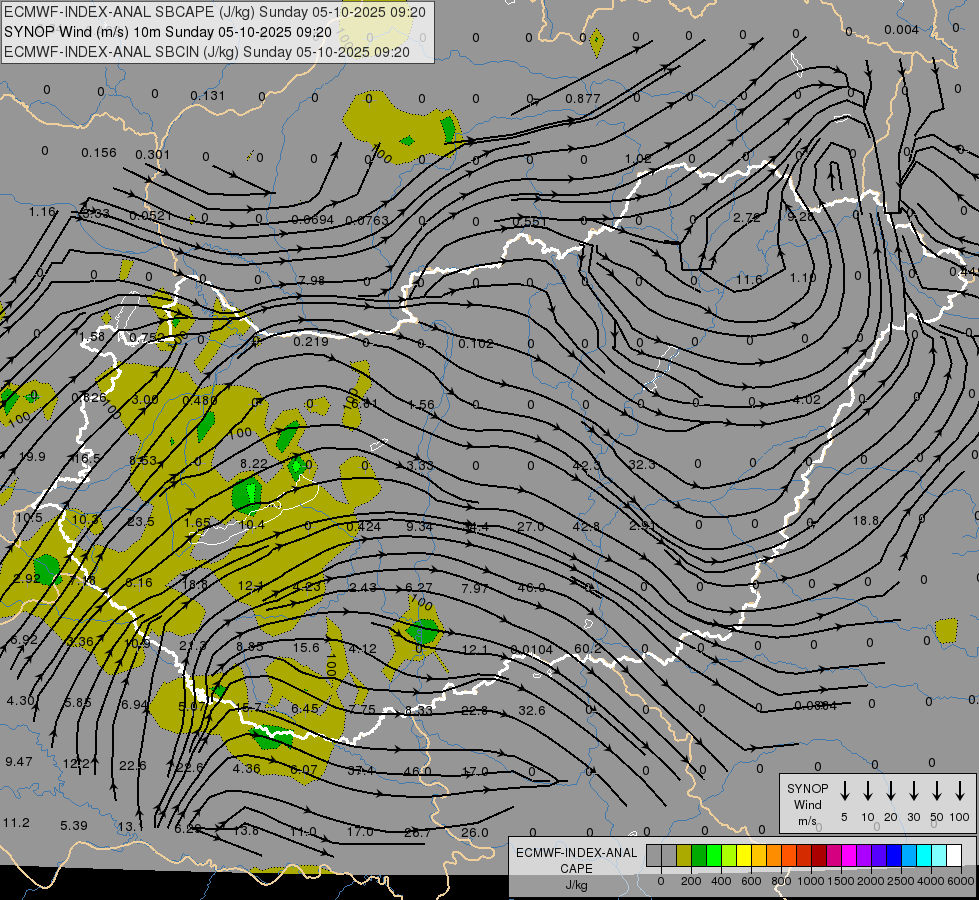
Task: Click the map value 11.6
Action: pos(749,279)
